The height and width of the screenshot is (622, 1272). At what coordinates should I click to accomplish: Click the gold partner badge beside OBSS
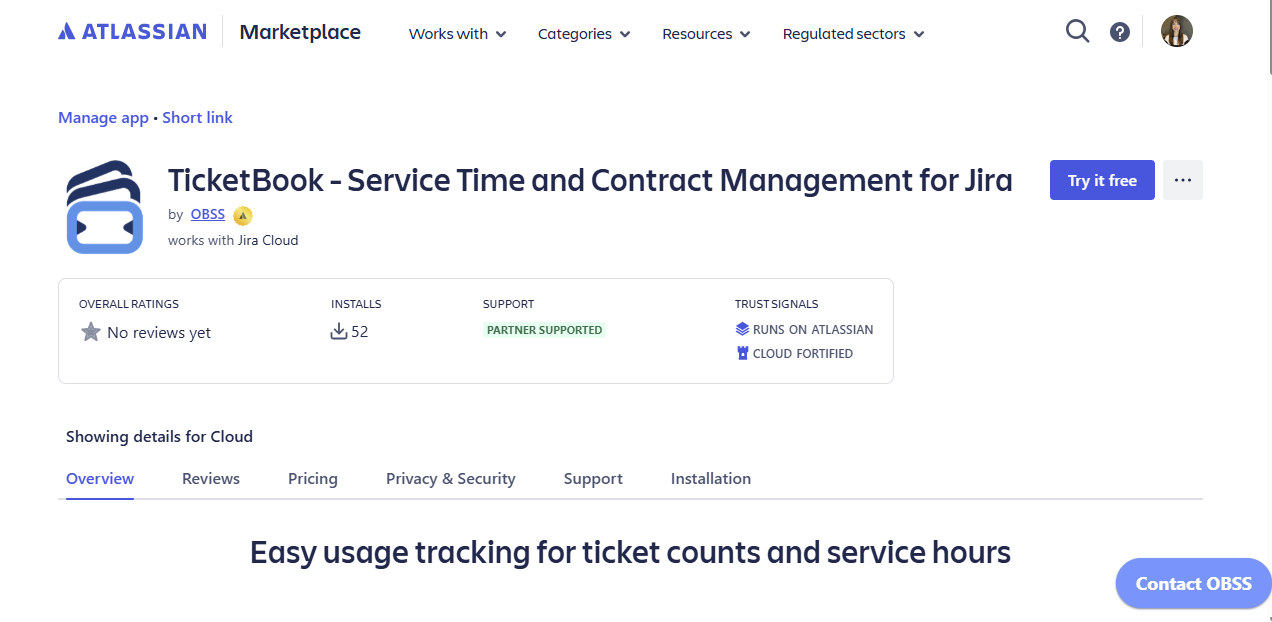243,215
